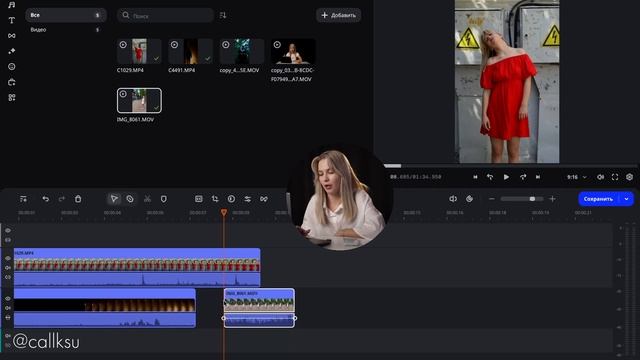Toggle preview player volume icon
Viewport: 640px width, 360px height.
click(600, 177)
